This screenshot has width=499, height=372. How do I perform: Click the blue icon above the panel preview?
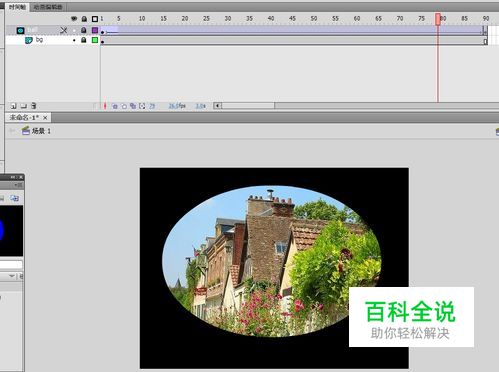(x=14, y=198)
